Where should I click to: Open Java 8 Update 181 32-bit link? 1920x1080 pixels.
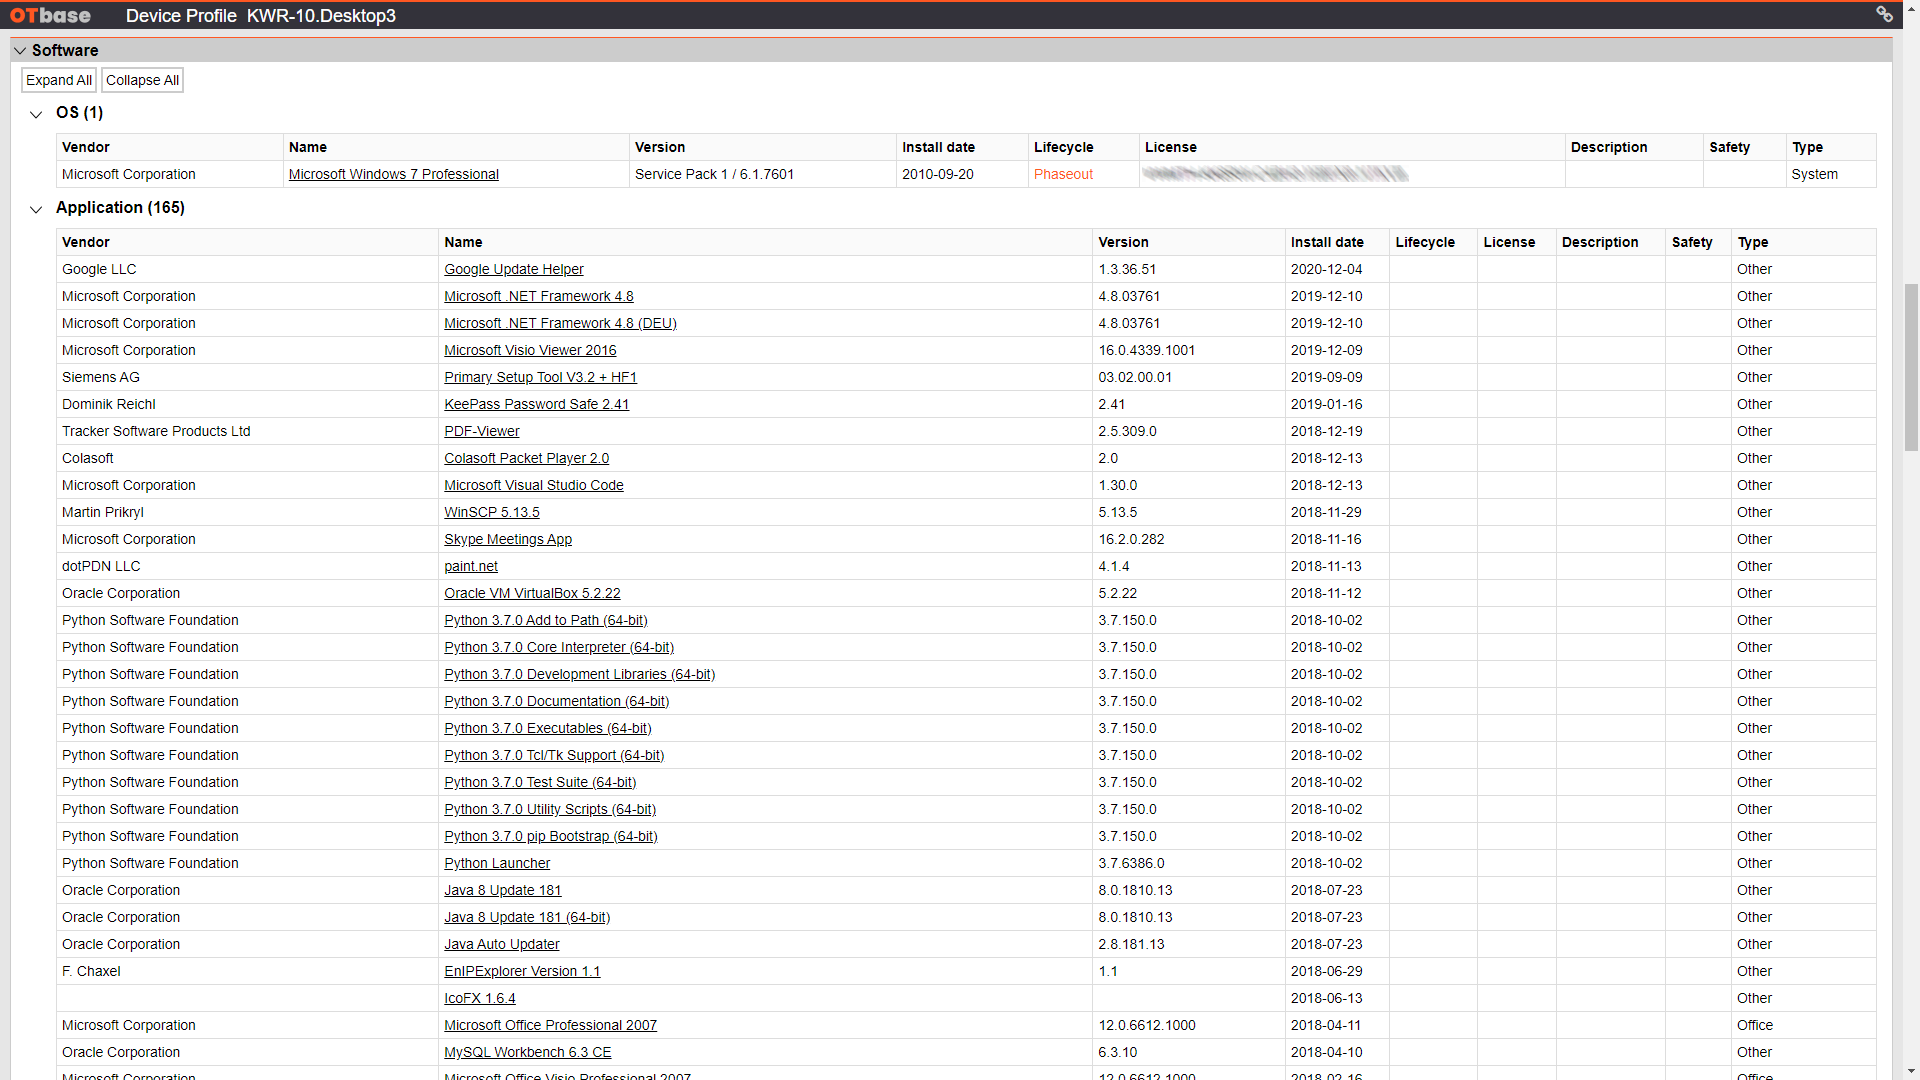503,890
